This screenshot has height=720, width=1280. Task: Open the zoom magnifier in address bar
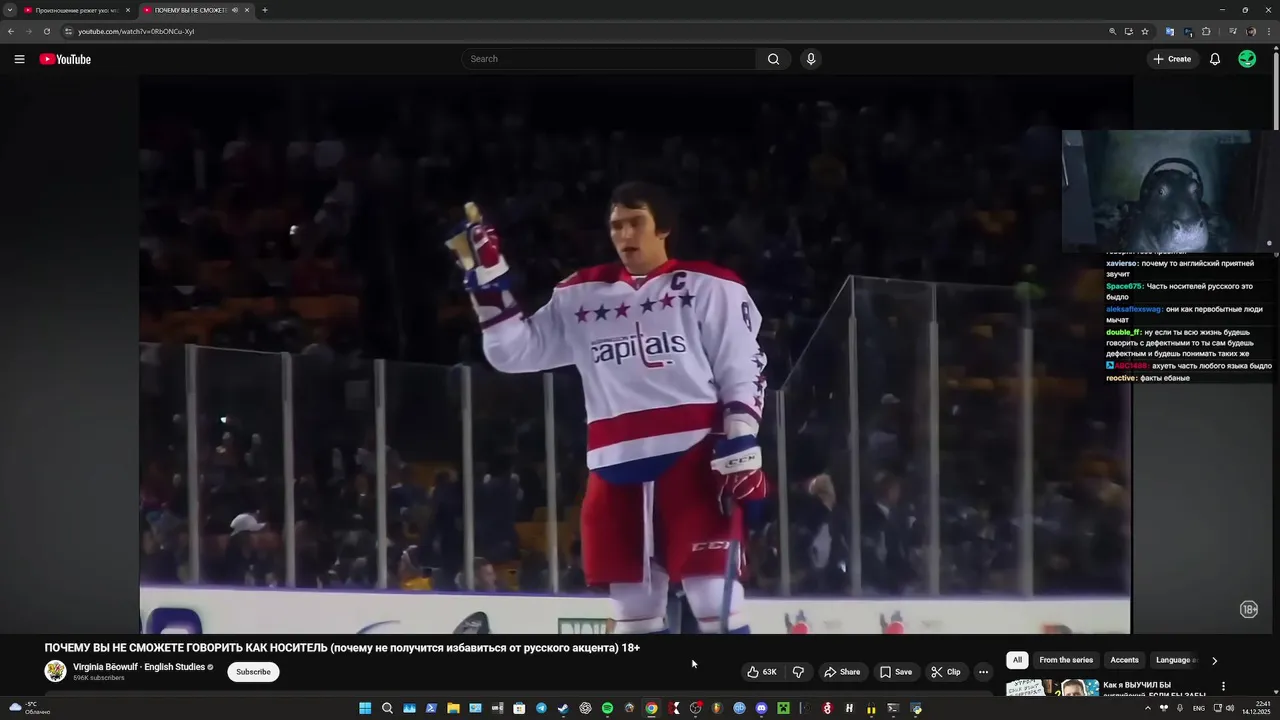click(x=1112, y=31)
